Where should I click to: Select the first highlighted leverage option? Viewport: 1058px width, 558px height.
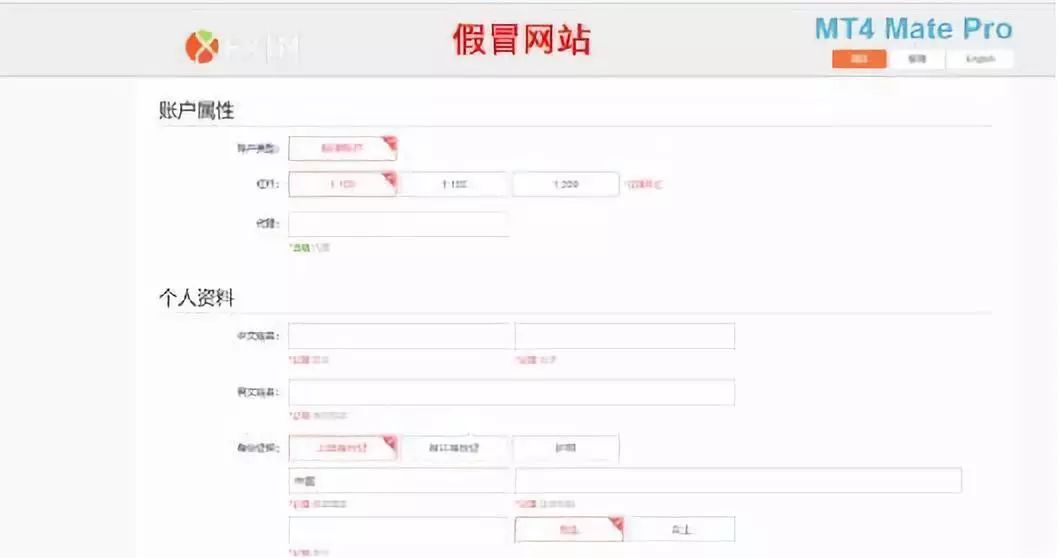coord(342,184)
